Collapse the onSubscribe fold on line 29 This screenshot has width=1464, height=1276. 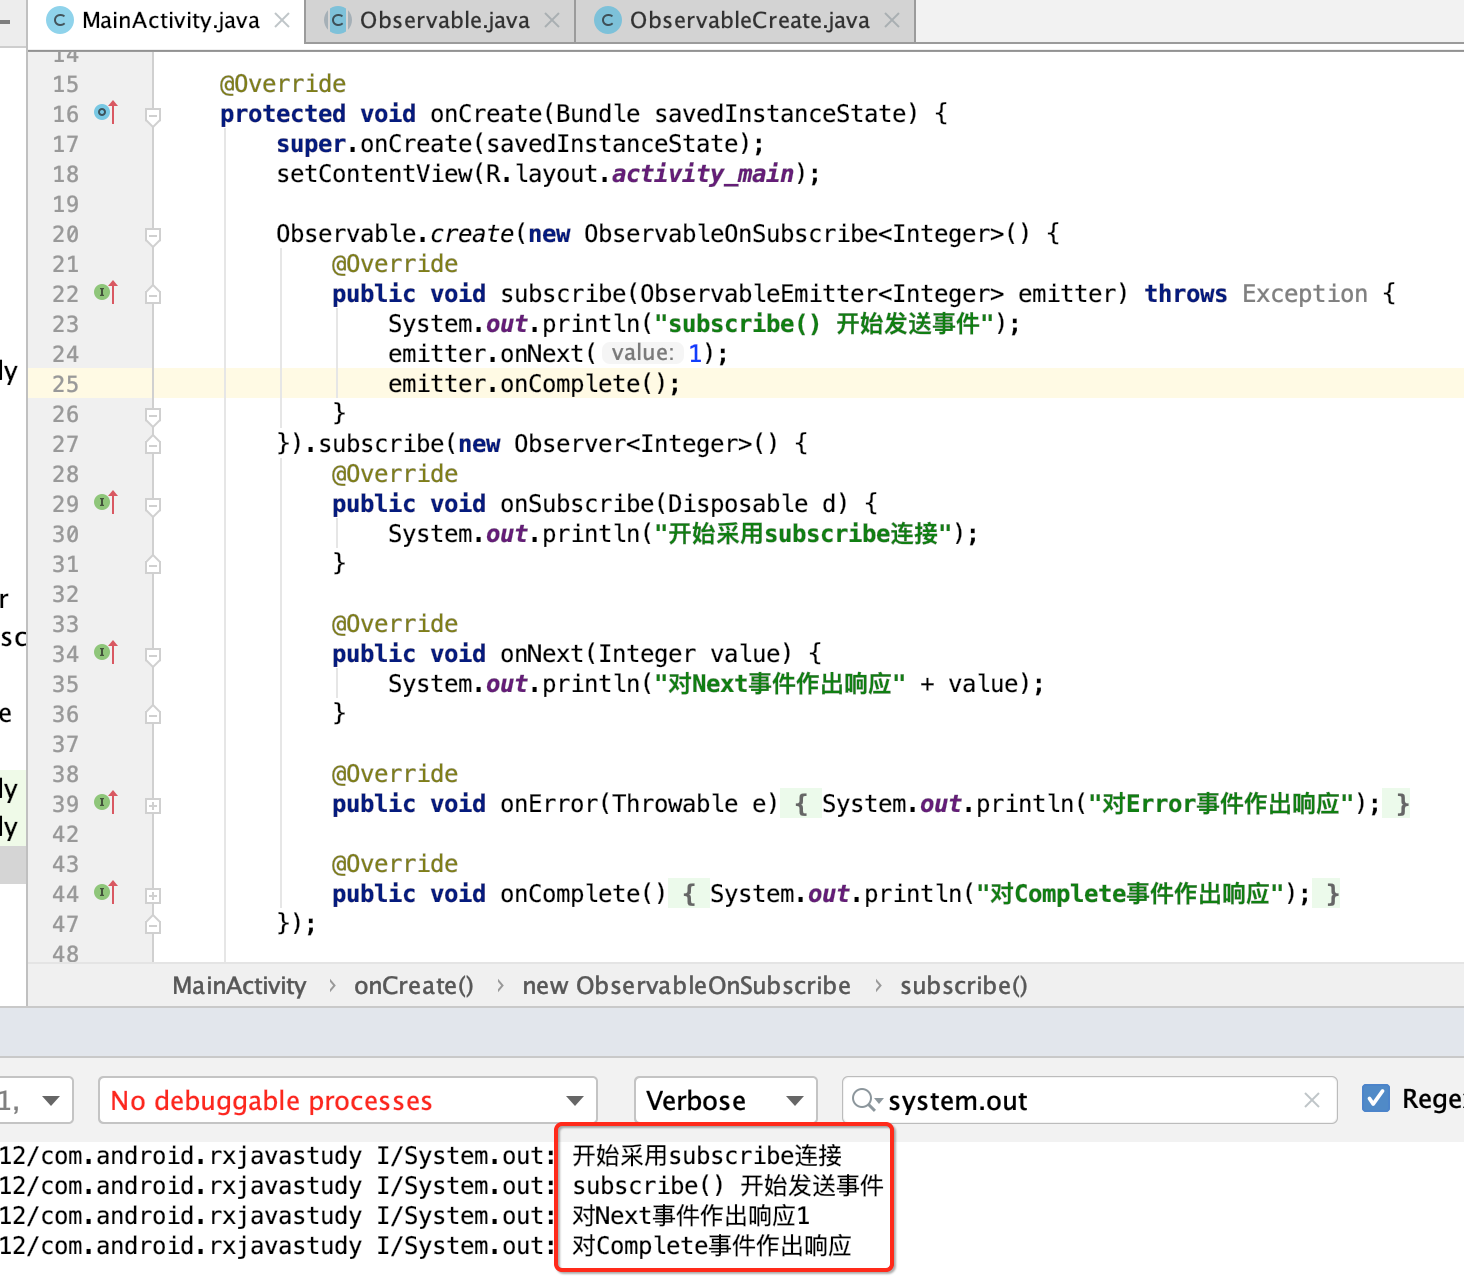(x=153, y=506)
